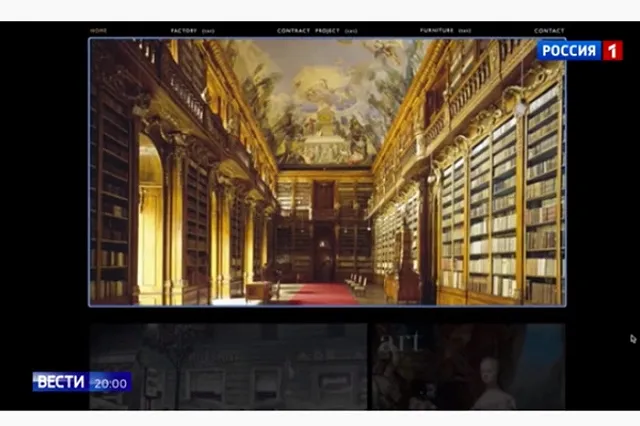Screen dimensions: 640x426
Task: Click the red "1" channel badge
Action: (x=612, y=50)
